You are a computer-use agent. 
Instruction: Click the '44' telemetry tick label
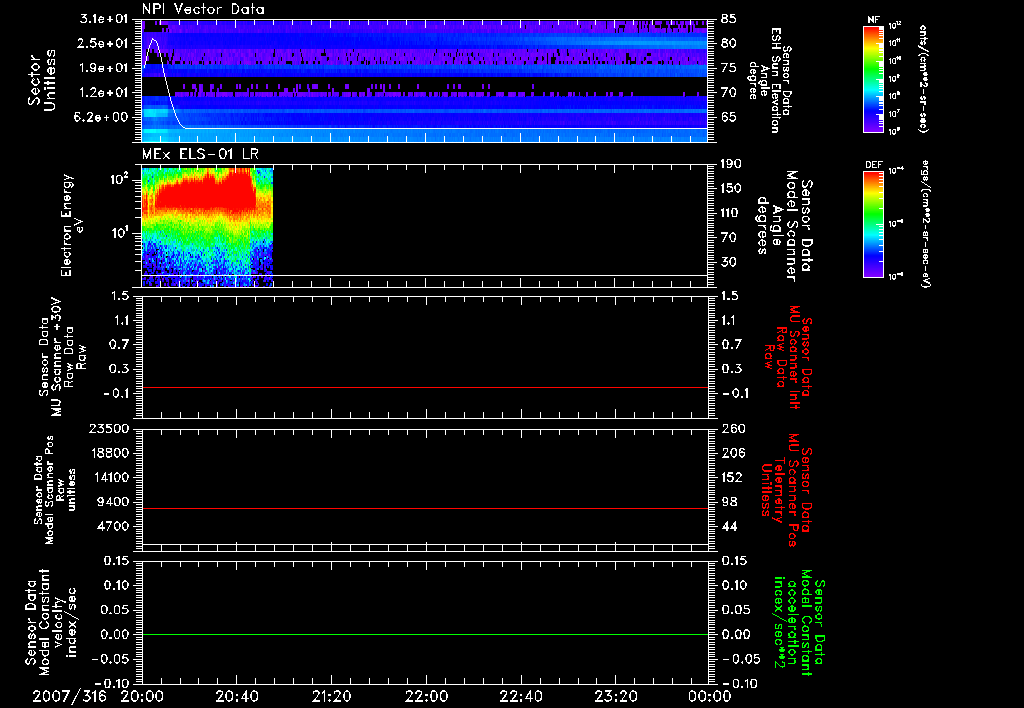pyautogui.click(x=729, y=526)
